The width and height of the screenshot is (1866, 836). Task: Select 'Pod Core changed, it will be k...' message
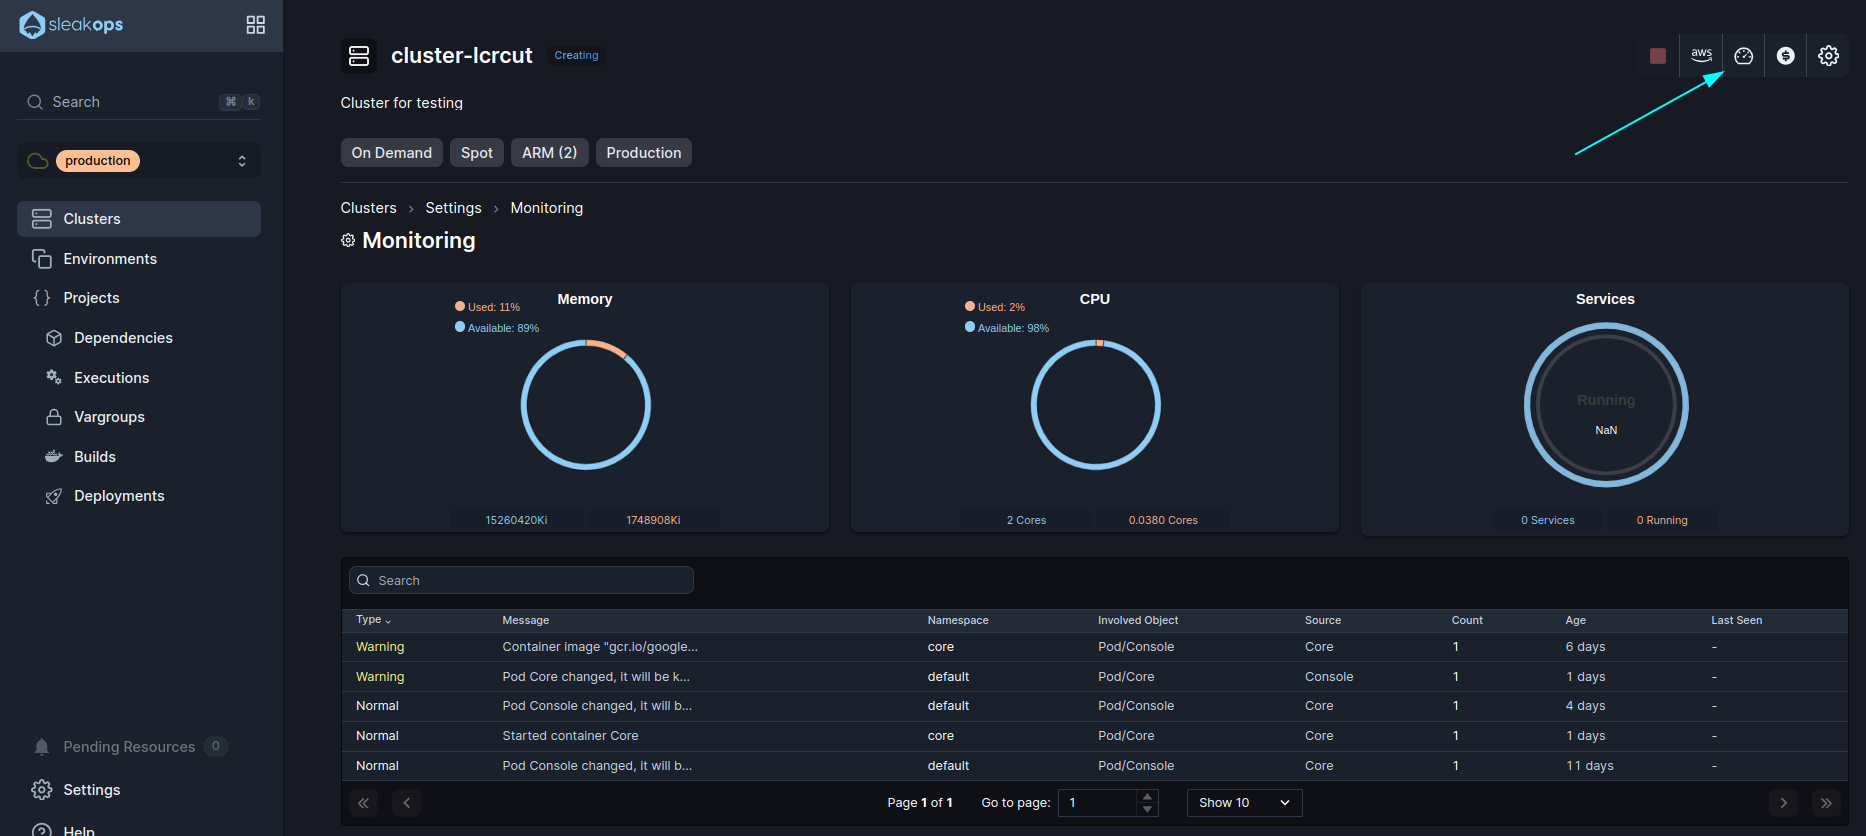596,677
